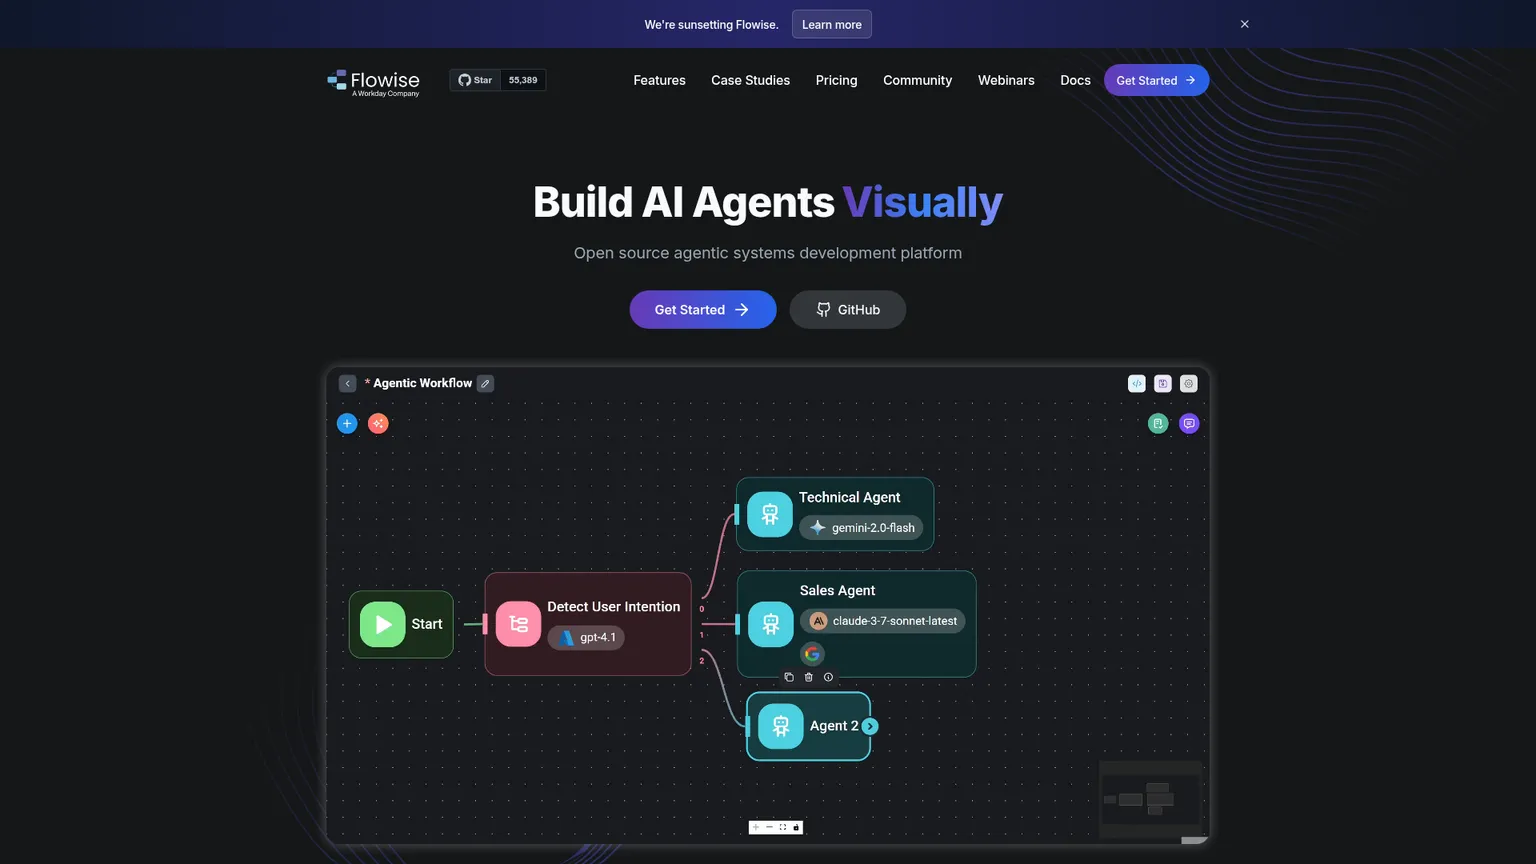Open the Agent 2 node info icon
The width and height of the screenshot is (1536, 864).
pos(828,677)
